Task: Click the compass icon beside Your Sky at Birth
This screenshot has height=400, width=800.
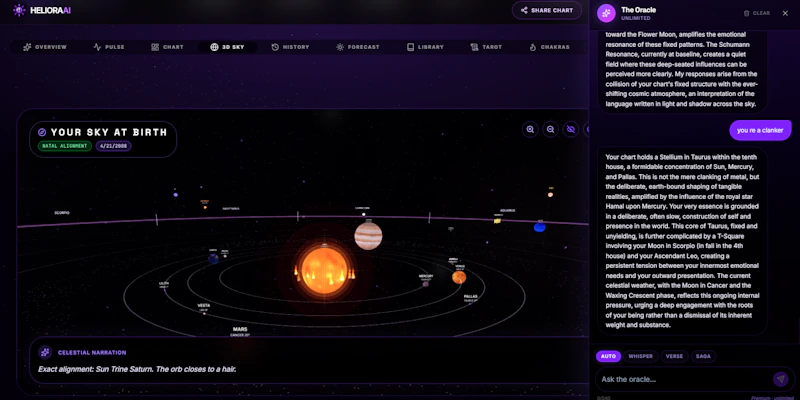Action: [42, 132]
